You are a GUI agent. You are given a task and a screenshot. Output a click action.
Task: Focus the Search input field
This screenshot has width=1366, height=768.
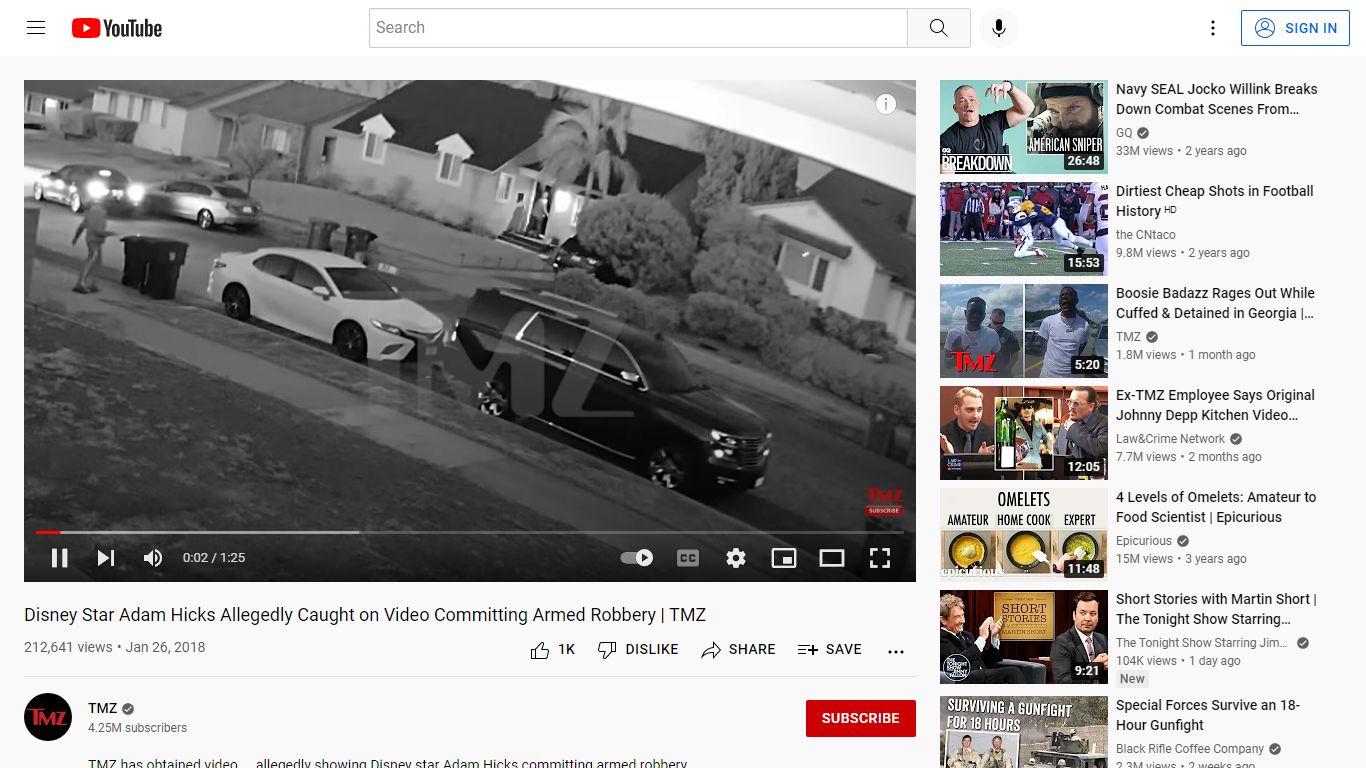[638, 28]
